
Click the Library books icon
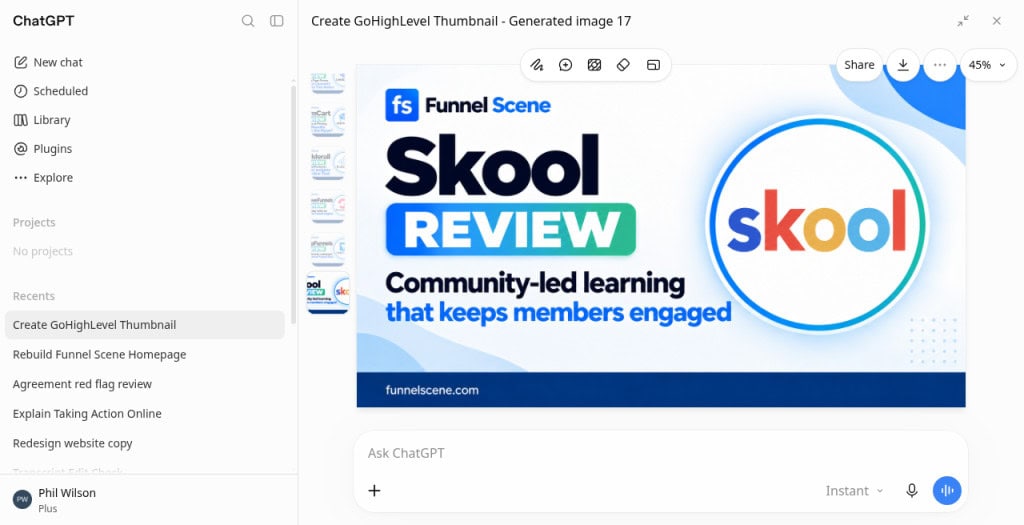21,119
